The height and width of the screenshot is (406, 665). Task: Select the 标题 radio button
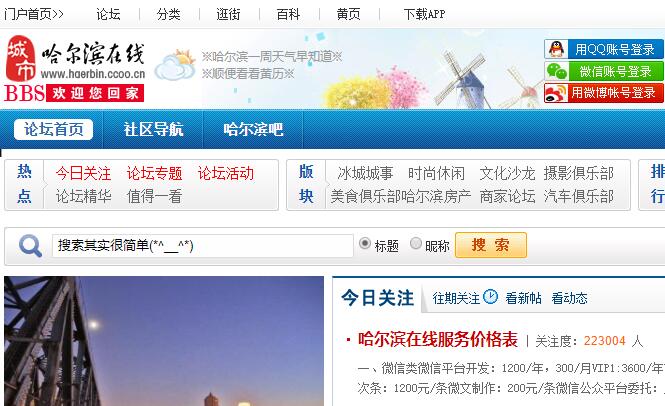364,244
